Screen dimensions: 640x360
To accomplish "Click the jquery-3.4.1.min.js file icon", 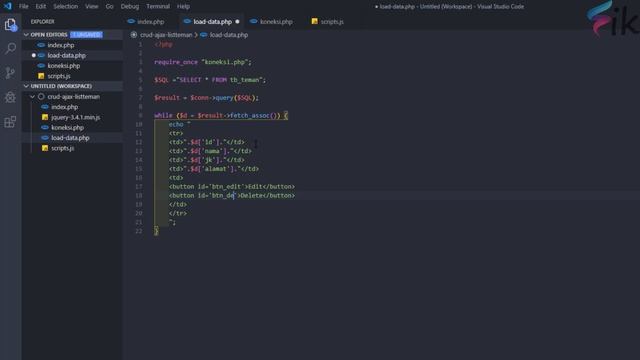I will pos(45,117).
